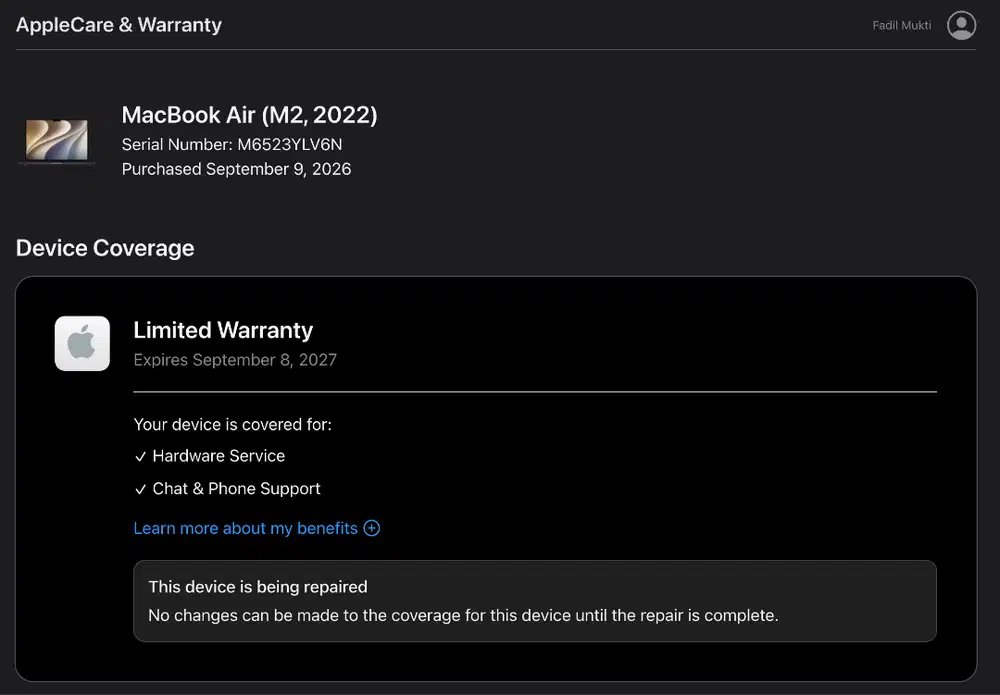
Task: Open Learn more about my benefits link
Action: pos(246,529)
